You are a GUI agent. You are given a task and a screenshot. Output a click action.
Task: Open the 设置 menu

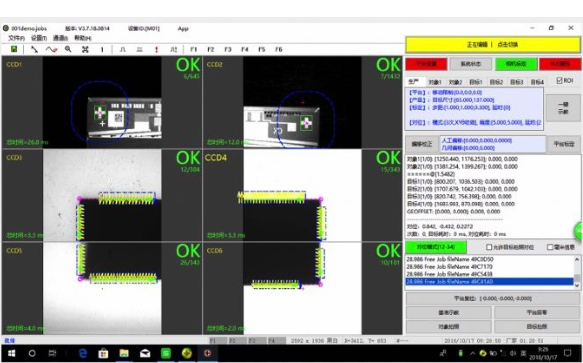pos(39,38)
